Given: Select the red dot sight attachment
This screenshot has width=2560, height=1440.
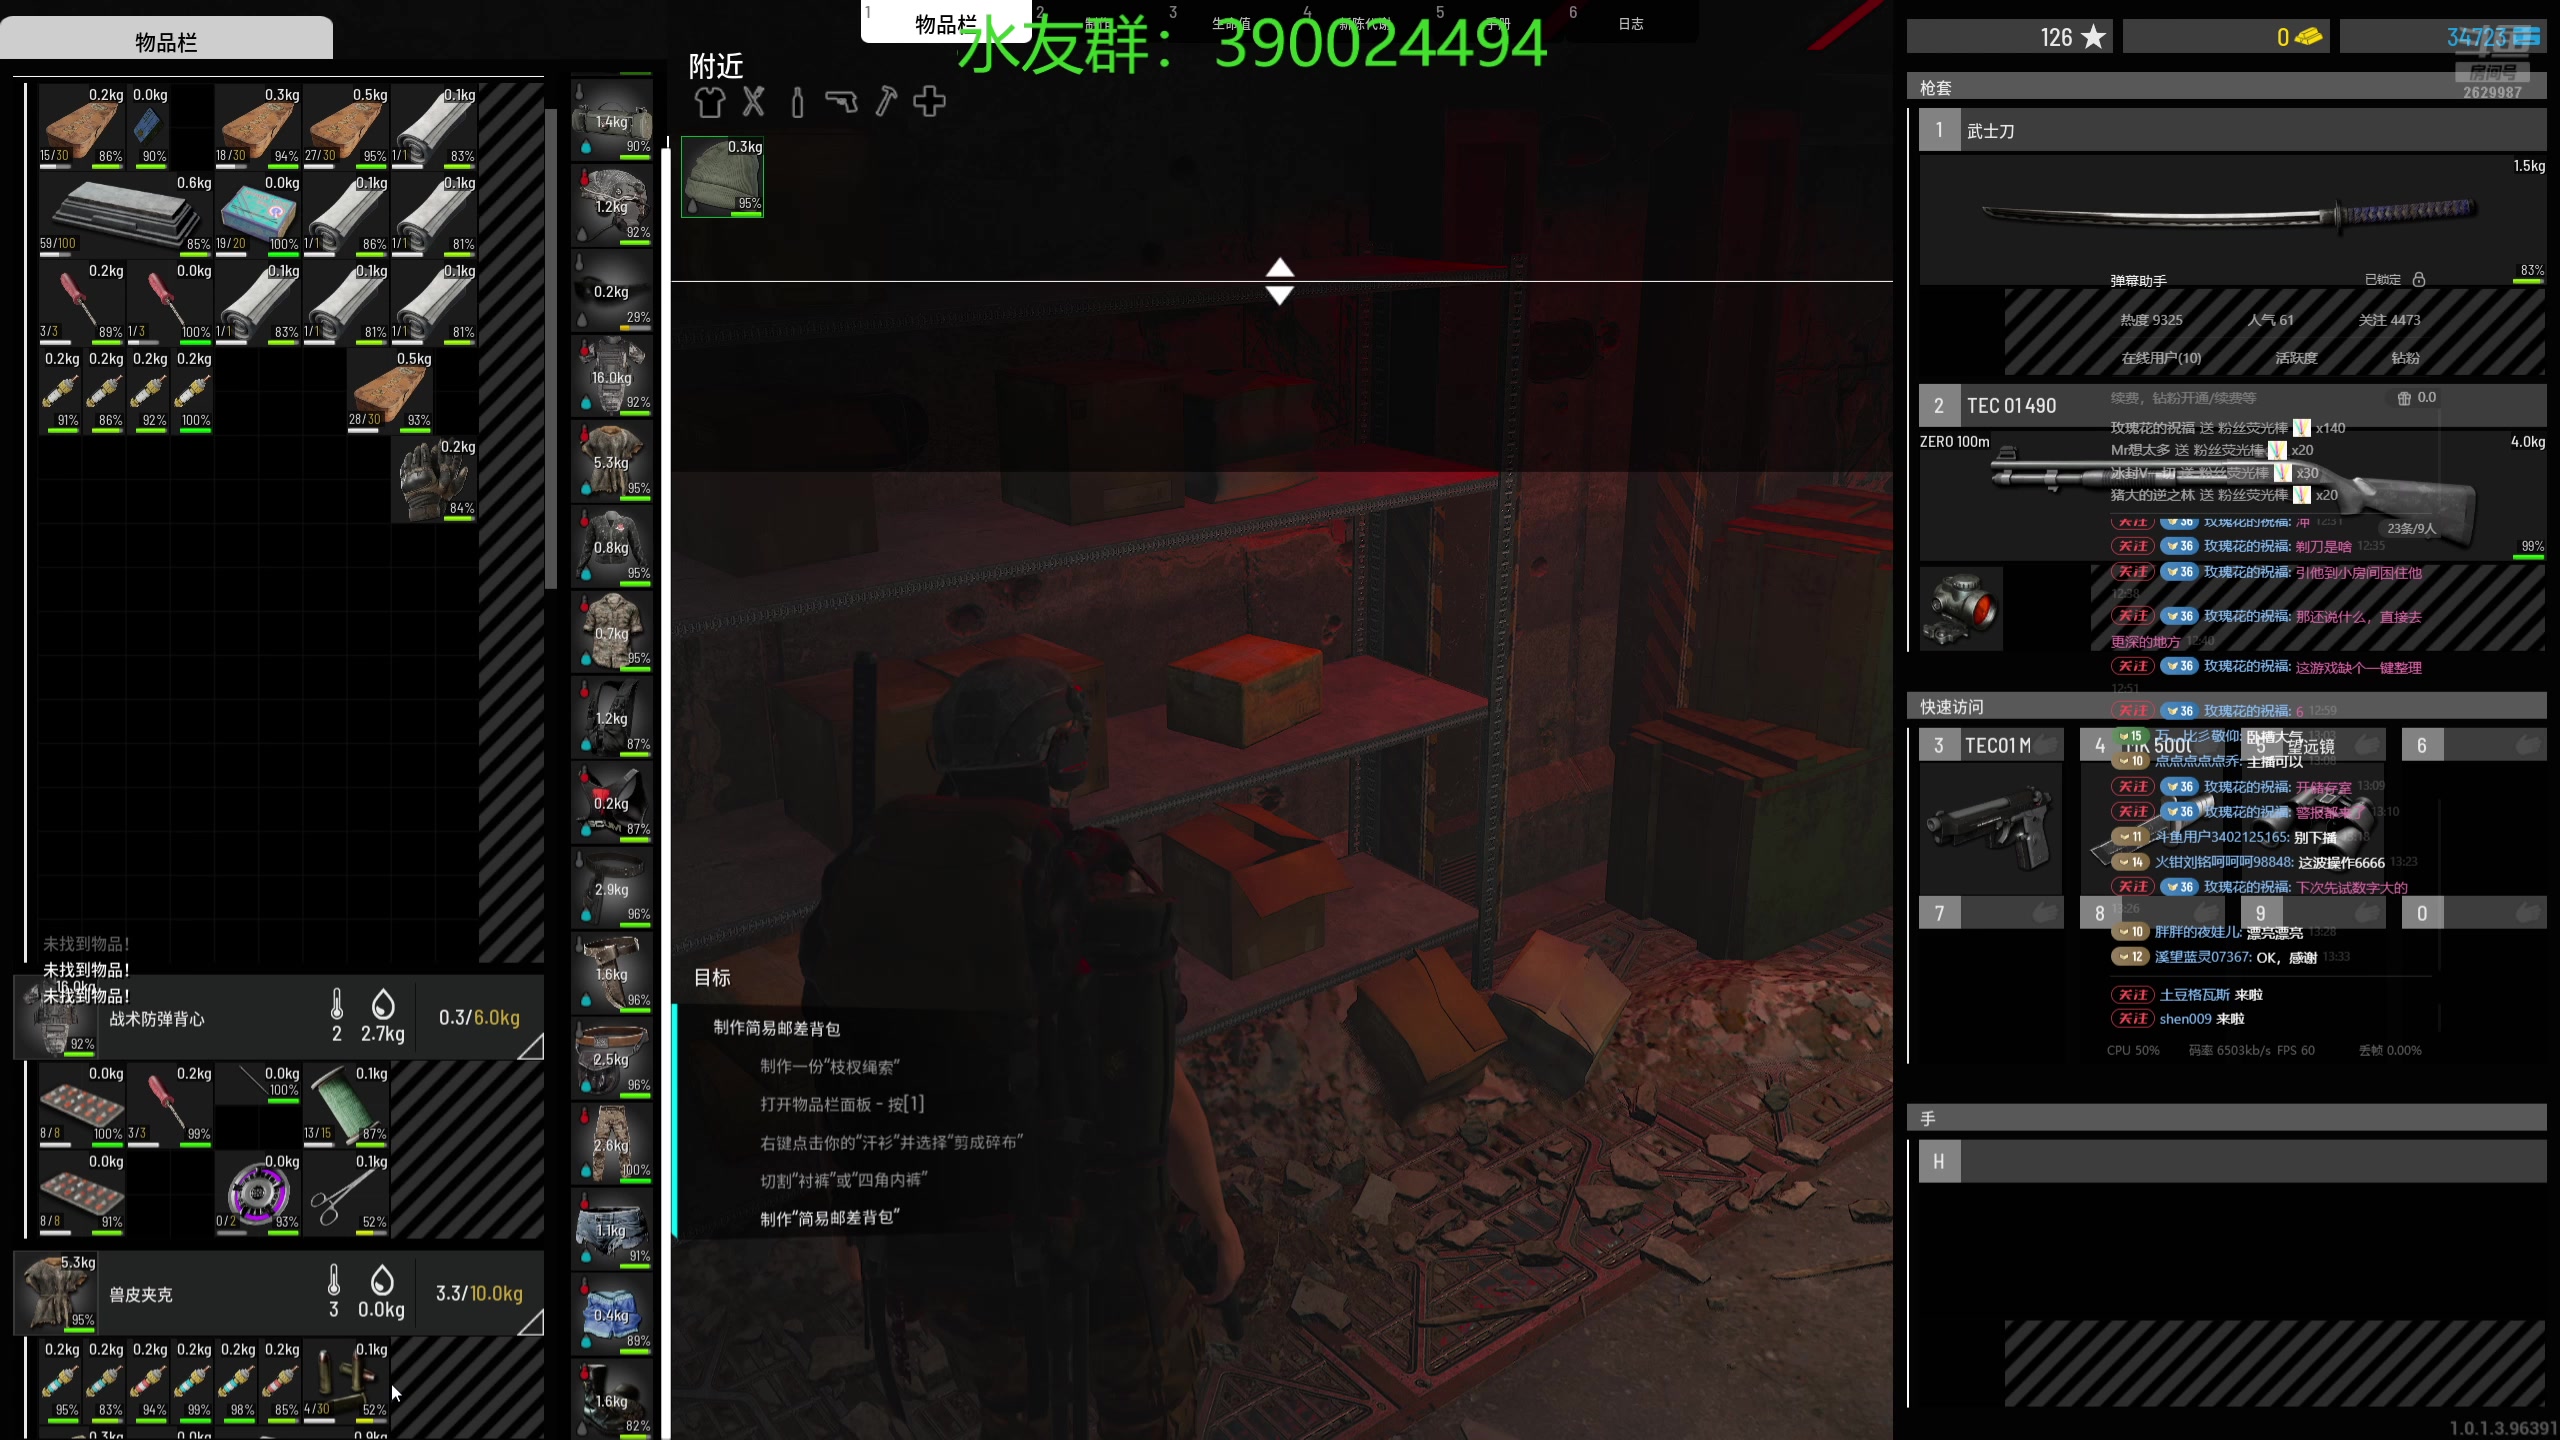Looking at the screenshot, I should [1961, 609].
